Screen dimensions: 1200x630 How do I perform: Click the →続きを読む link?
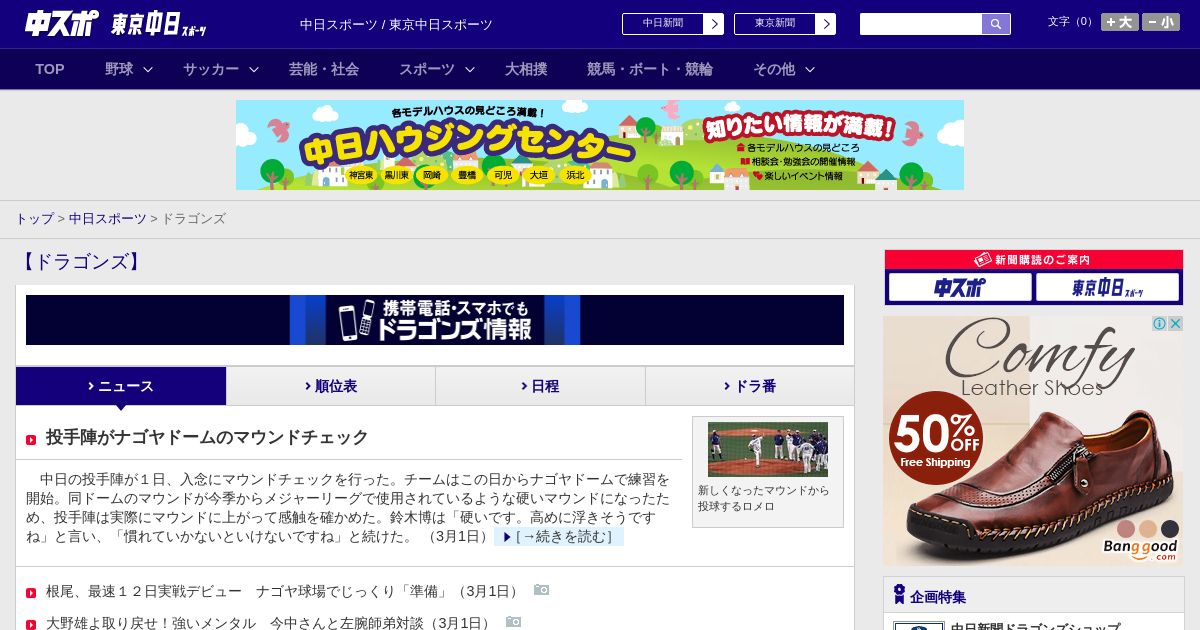[x=559, y=537]
